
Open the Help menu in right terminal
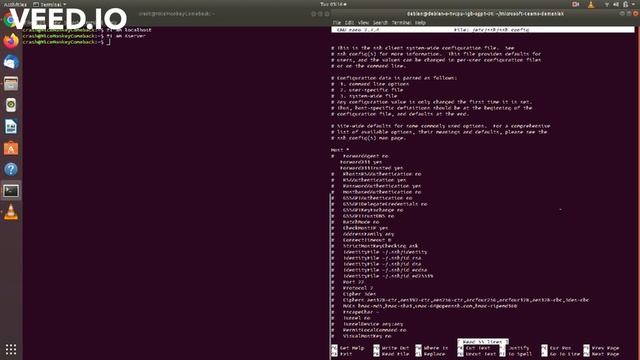tap(420, 22)
